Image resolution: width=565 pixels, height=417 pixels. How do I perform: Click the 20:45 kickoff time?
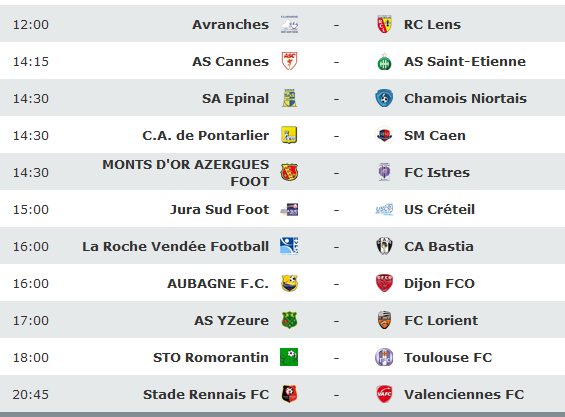tap(31, 395)
